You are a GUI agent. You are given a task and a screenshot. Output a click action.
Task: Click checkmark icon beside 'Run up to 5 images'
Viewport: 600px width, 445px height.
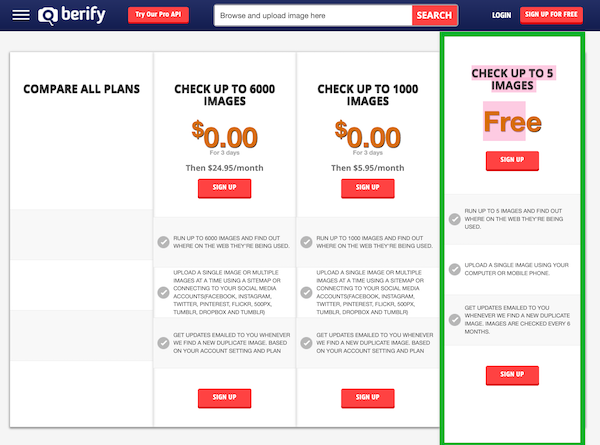pyautogui.click(x=455, y=219)
